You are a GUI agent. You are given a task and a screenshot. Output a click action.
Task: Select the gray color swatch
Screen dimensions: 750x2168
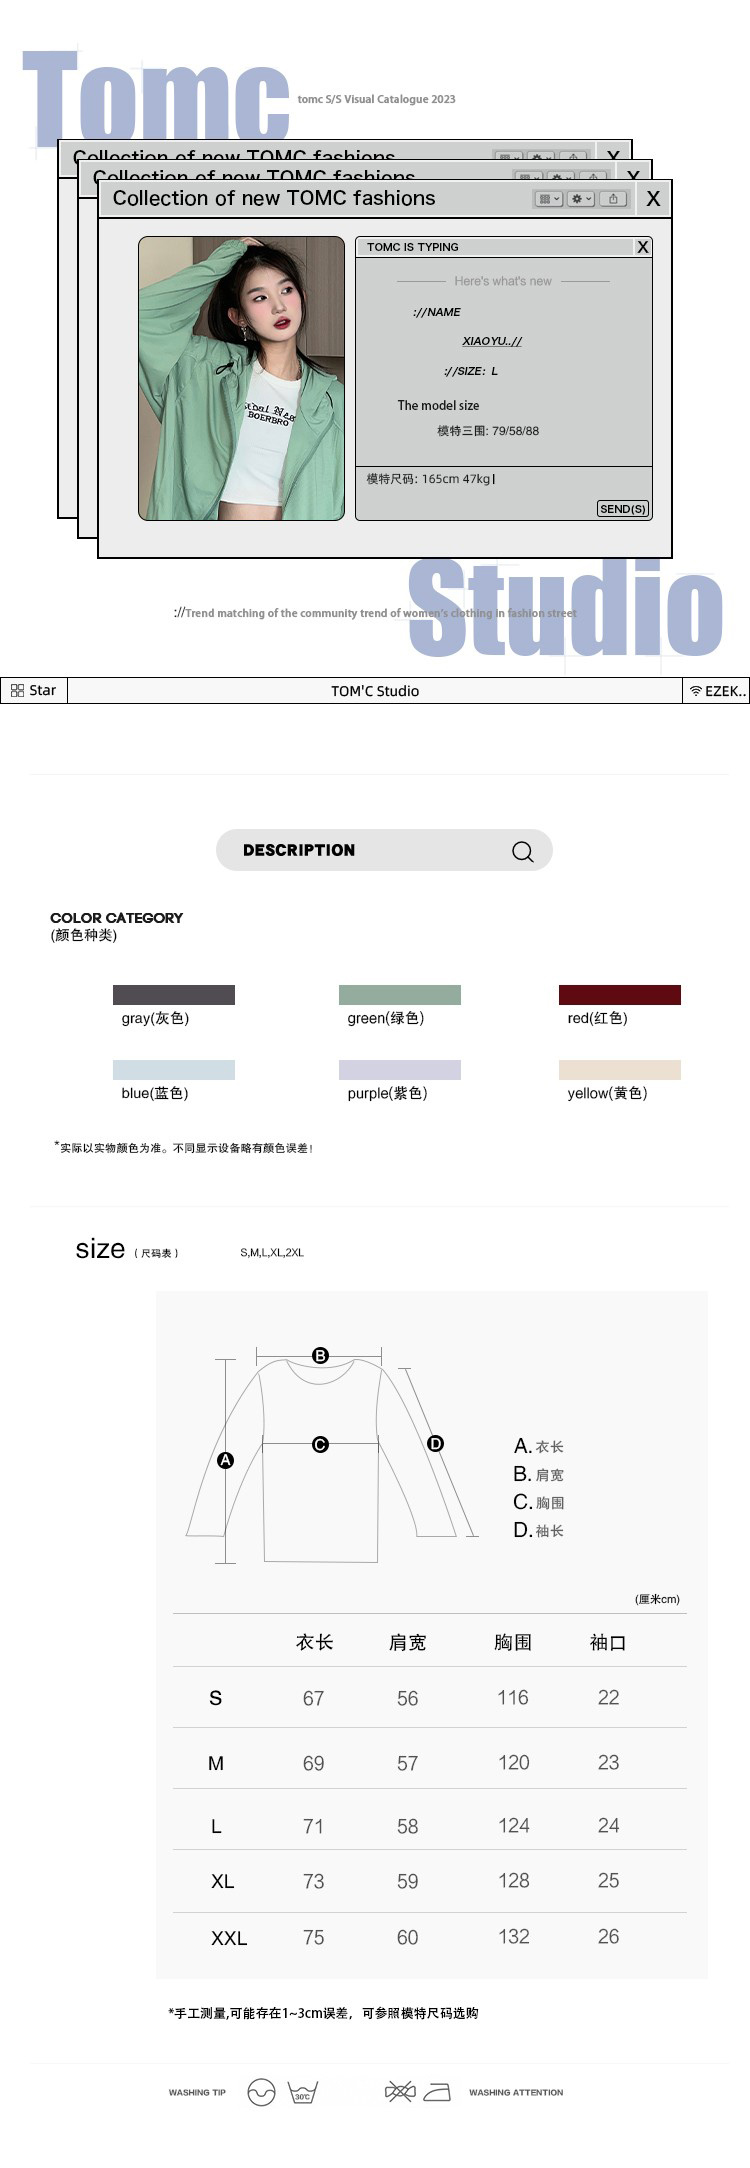point(174,994)
